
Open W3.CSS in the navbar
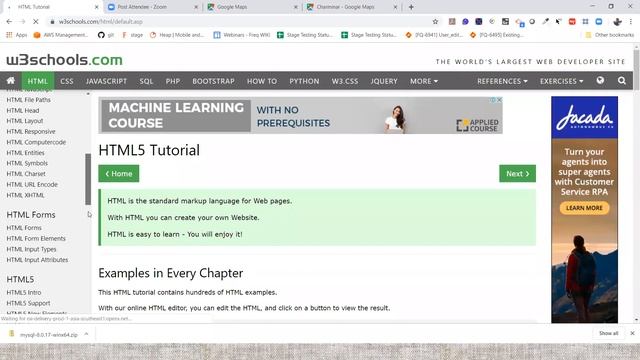344,81
